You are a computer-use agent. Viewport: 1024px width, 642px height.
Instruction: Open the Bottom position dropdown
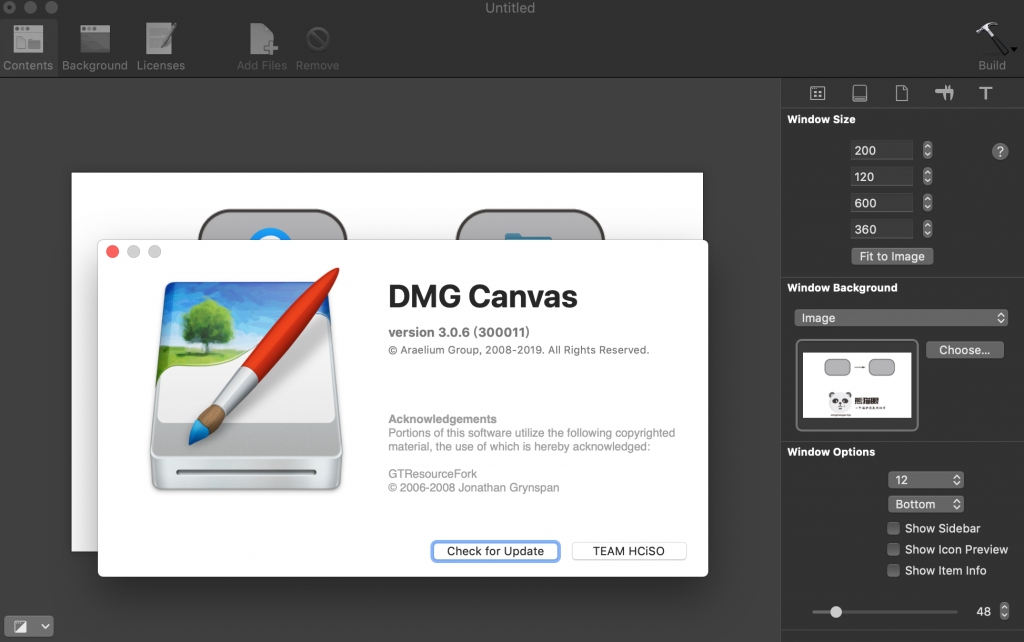[x=925, y=504]
